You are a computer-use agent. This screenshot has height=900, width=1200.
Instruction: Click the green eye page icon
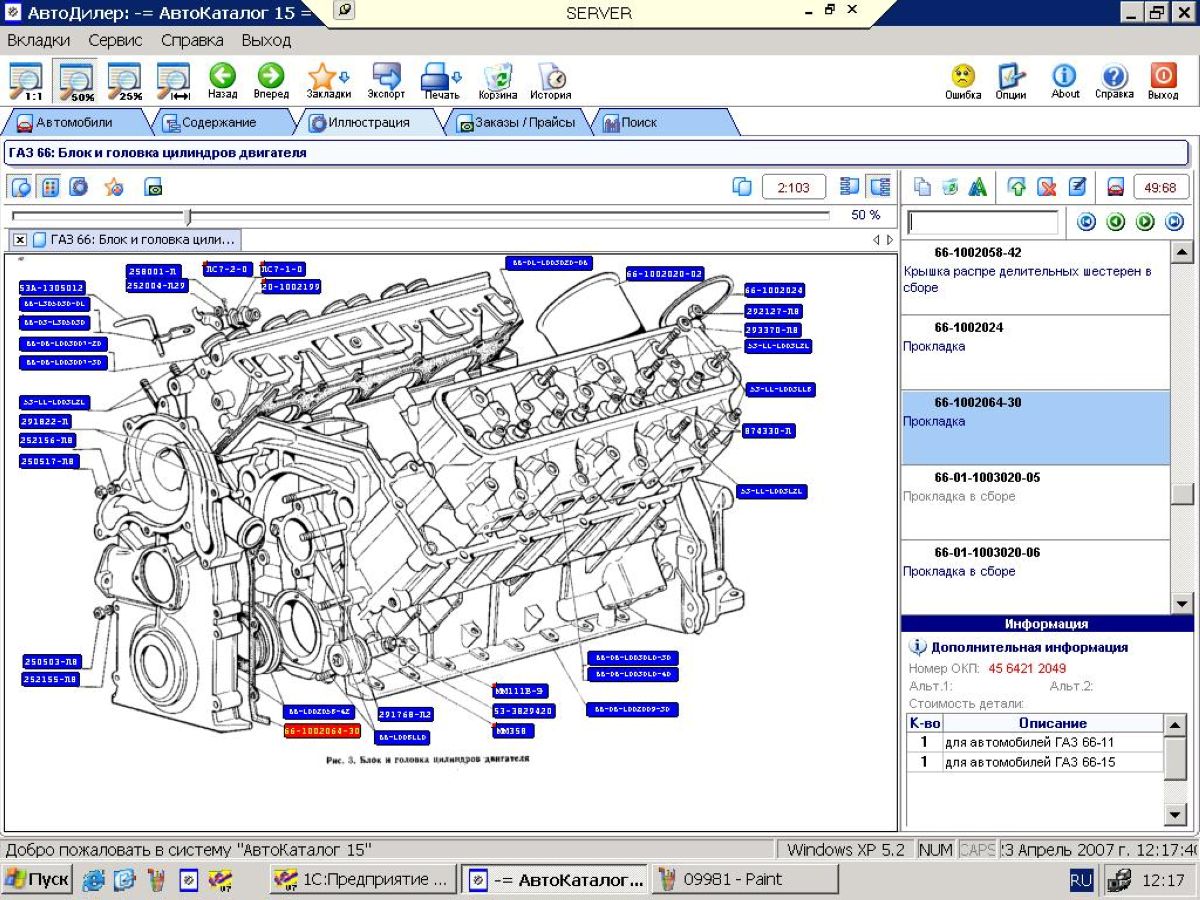click(x=153, y=187)
